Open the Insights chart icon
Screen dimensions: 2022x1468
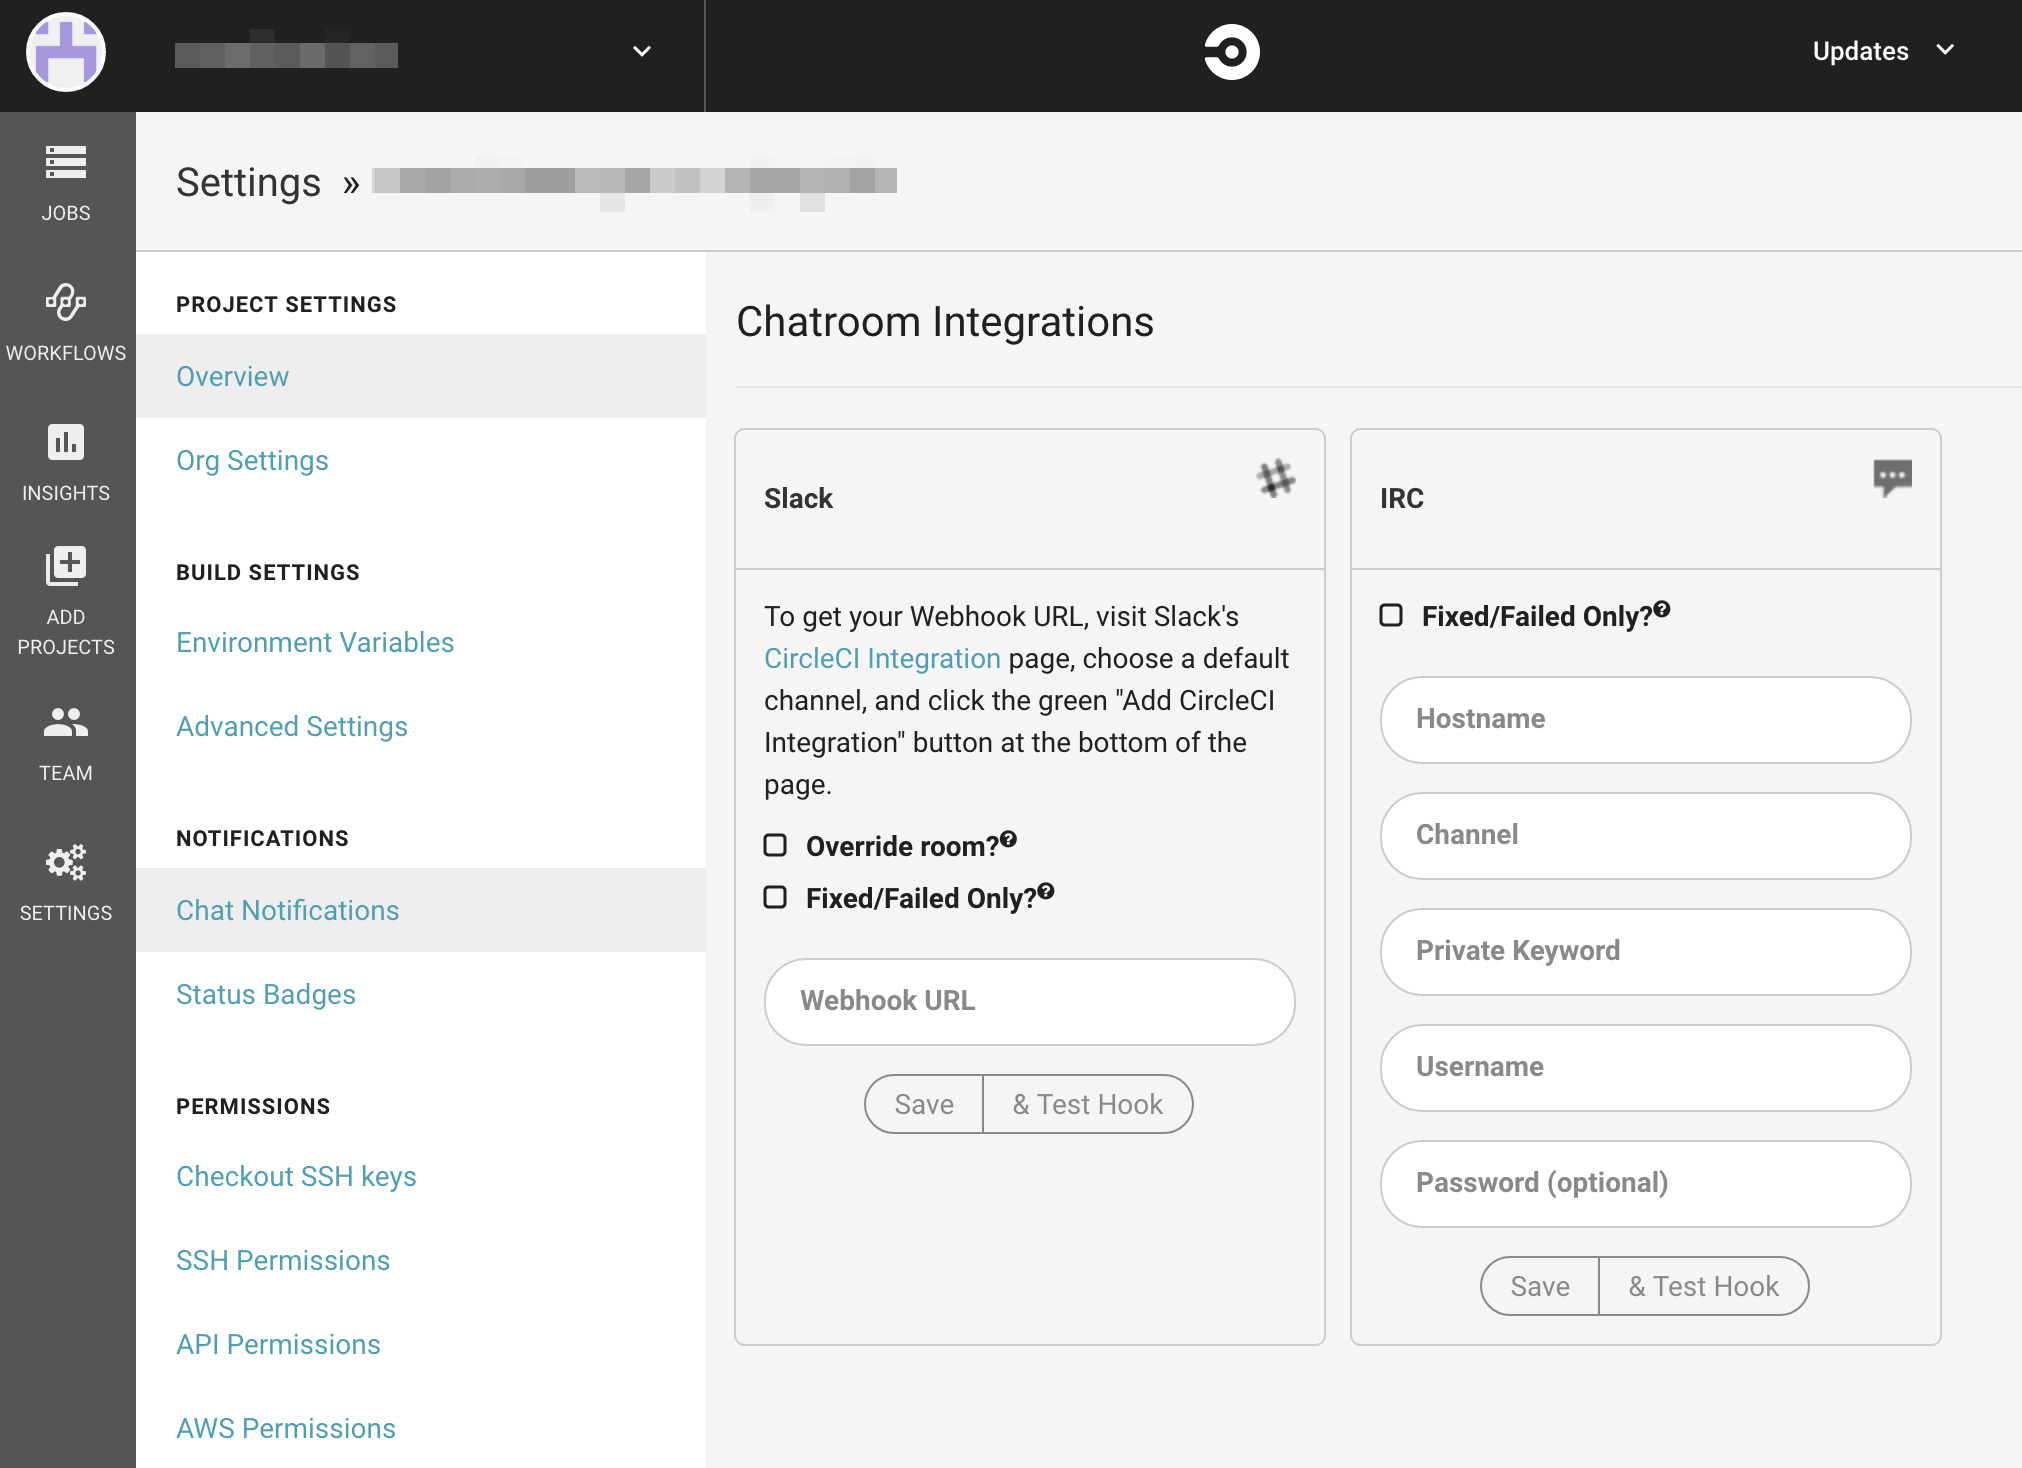point(66,442)
